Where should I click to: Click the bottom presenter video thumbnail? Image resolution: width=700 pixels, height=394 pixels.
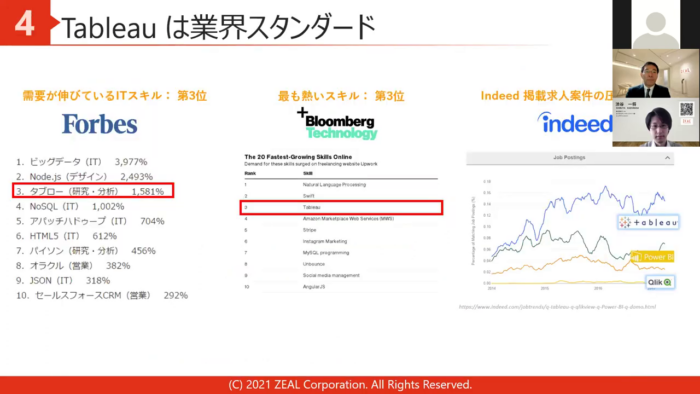pyautogui.click(x=656, y=122)
